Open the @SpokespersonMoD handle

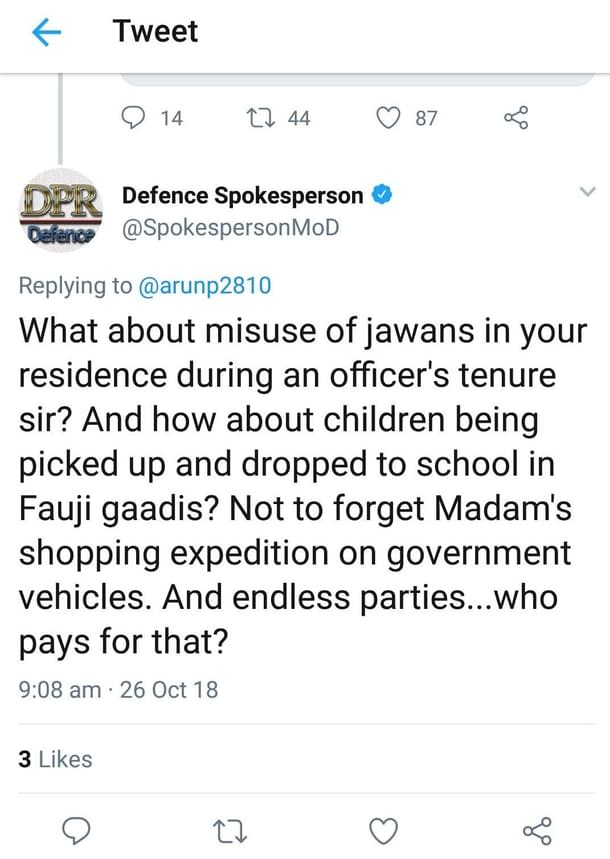[x=230, y=228]
